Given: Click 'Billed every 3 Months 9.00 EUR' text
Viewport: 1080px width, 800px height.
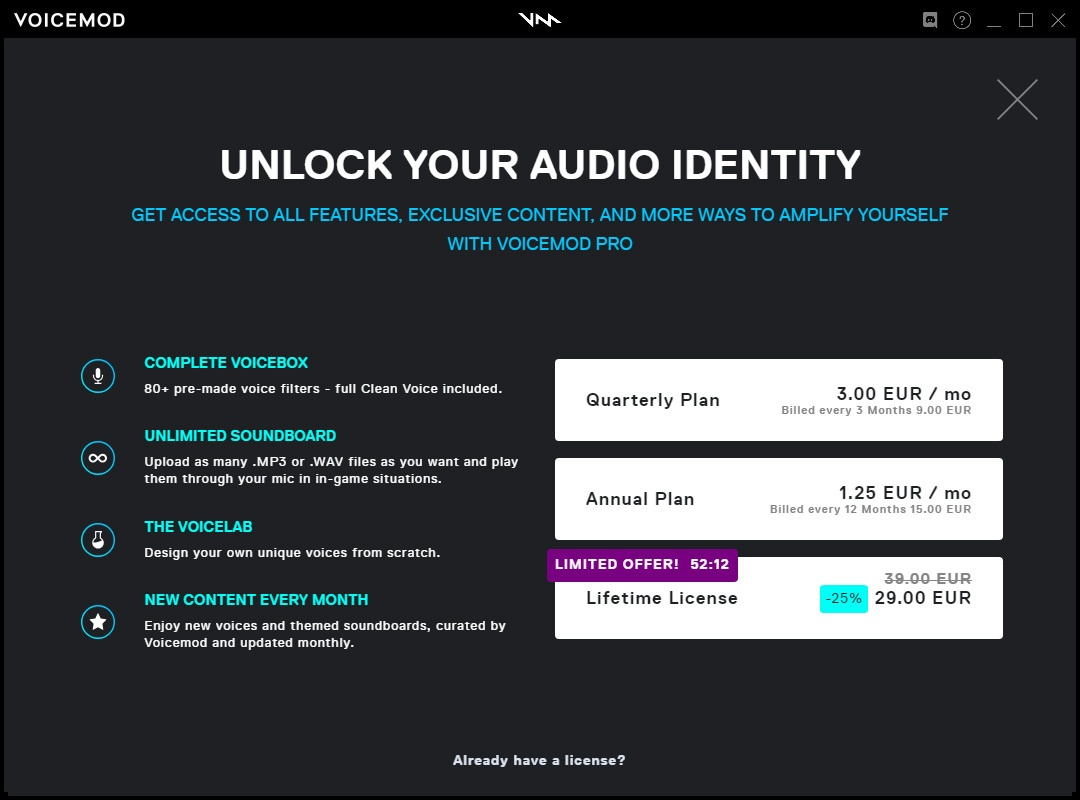Looking at the screenshot, I should click(876, 410).
